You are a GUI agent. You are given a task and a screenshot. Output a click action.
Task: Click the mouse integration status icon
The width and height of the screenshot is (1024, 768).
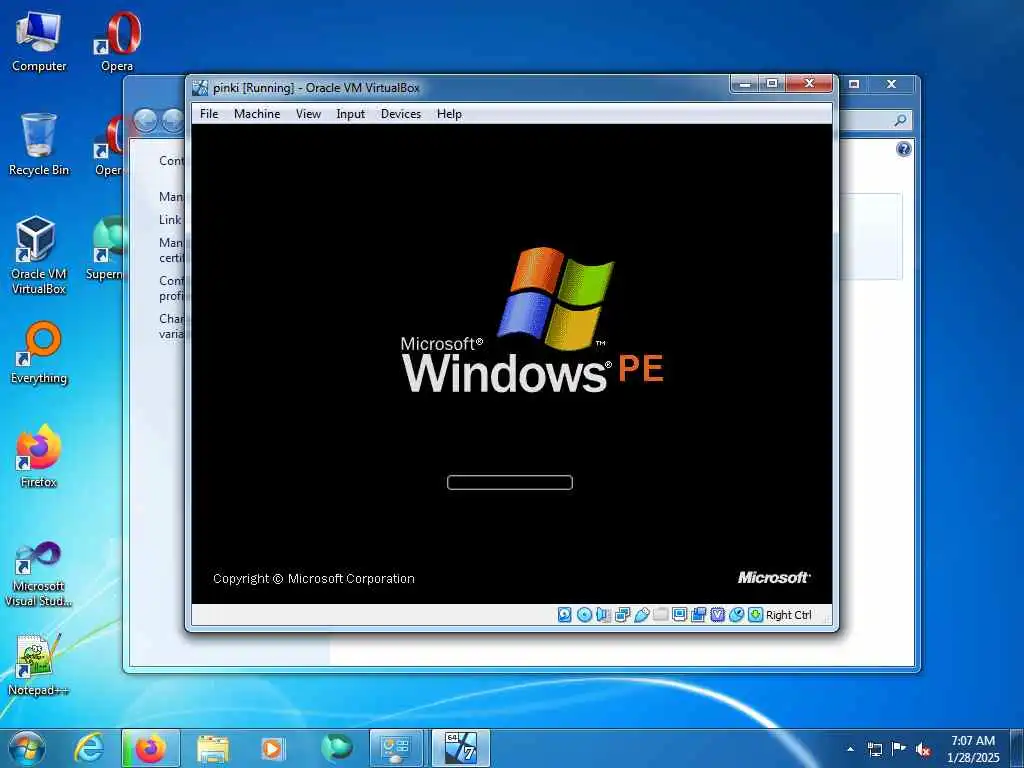click(737, 615)
